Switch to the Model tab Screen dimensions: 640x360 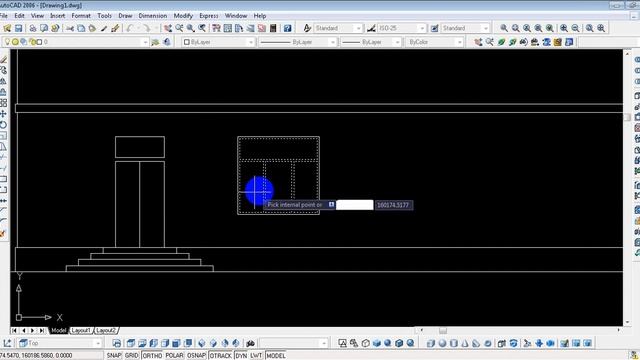pyautogui.click(x=58, y=330)
